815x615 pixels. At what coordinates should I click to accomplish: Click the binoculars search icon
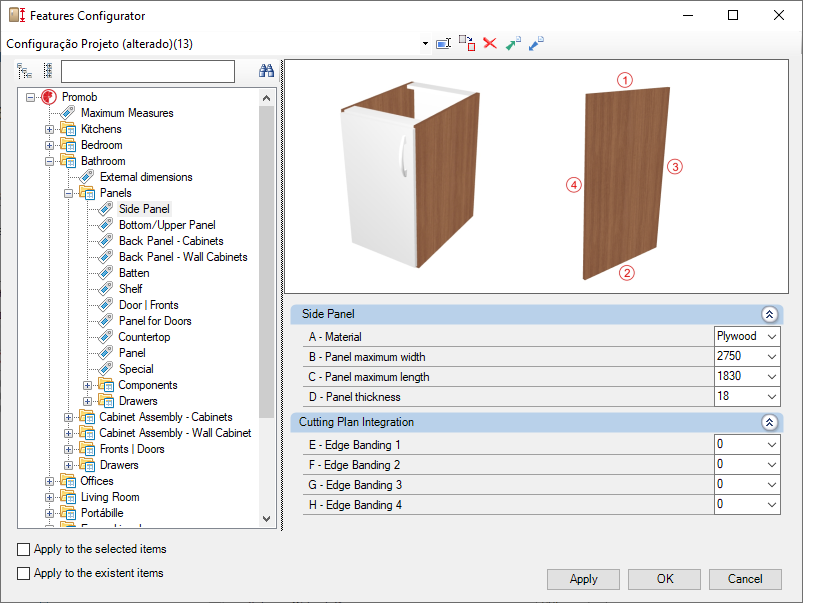(x=266, y=71)
